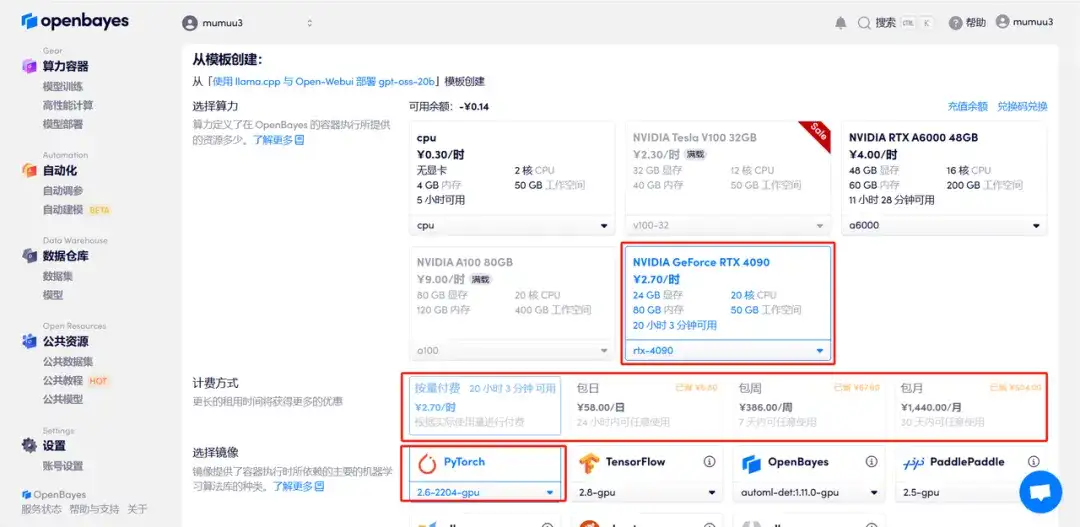This screenshot has height=527, width=1080.
Task: Open 帮助与支持 footer link
Action: click(x=94, y=510)
